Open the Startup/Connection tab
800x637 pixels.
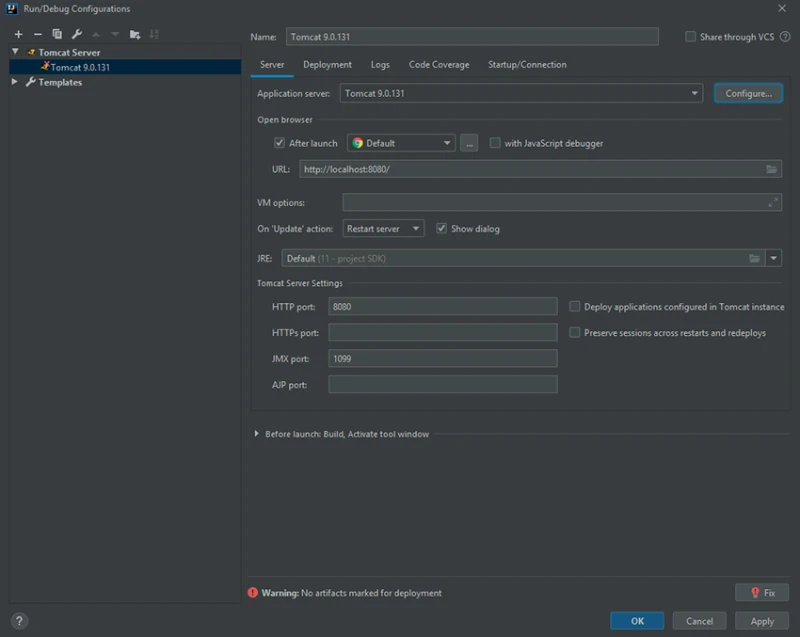tap(527, 65)
